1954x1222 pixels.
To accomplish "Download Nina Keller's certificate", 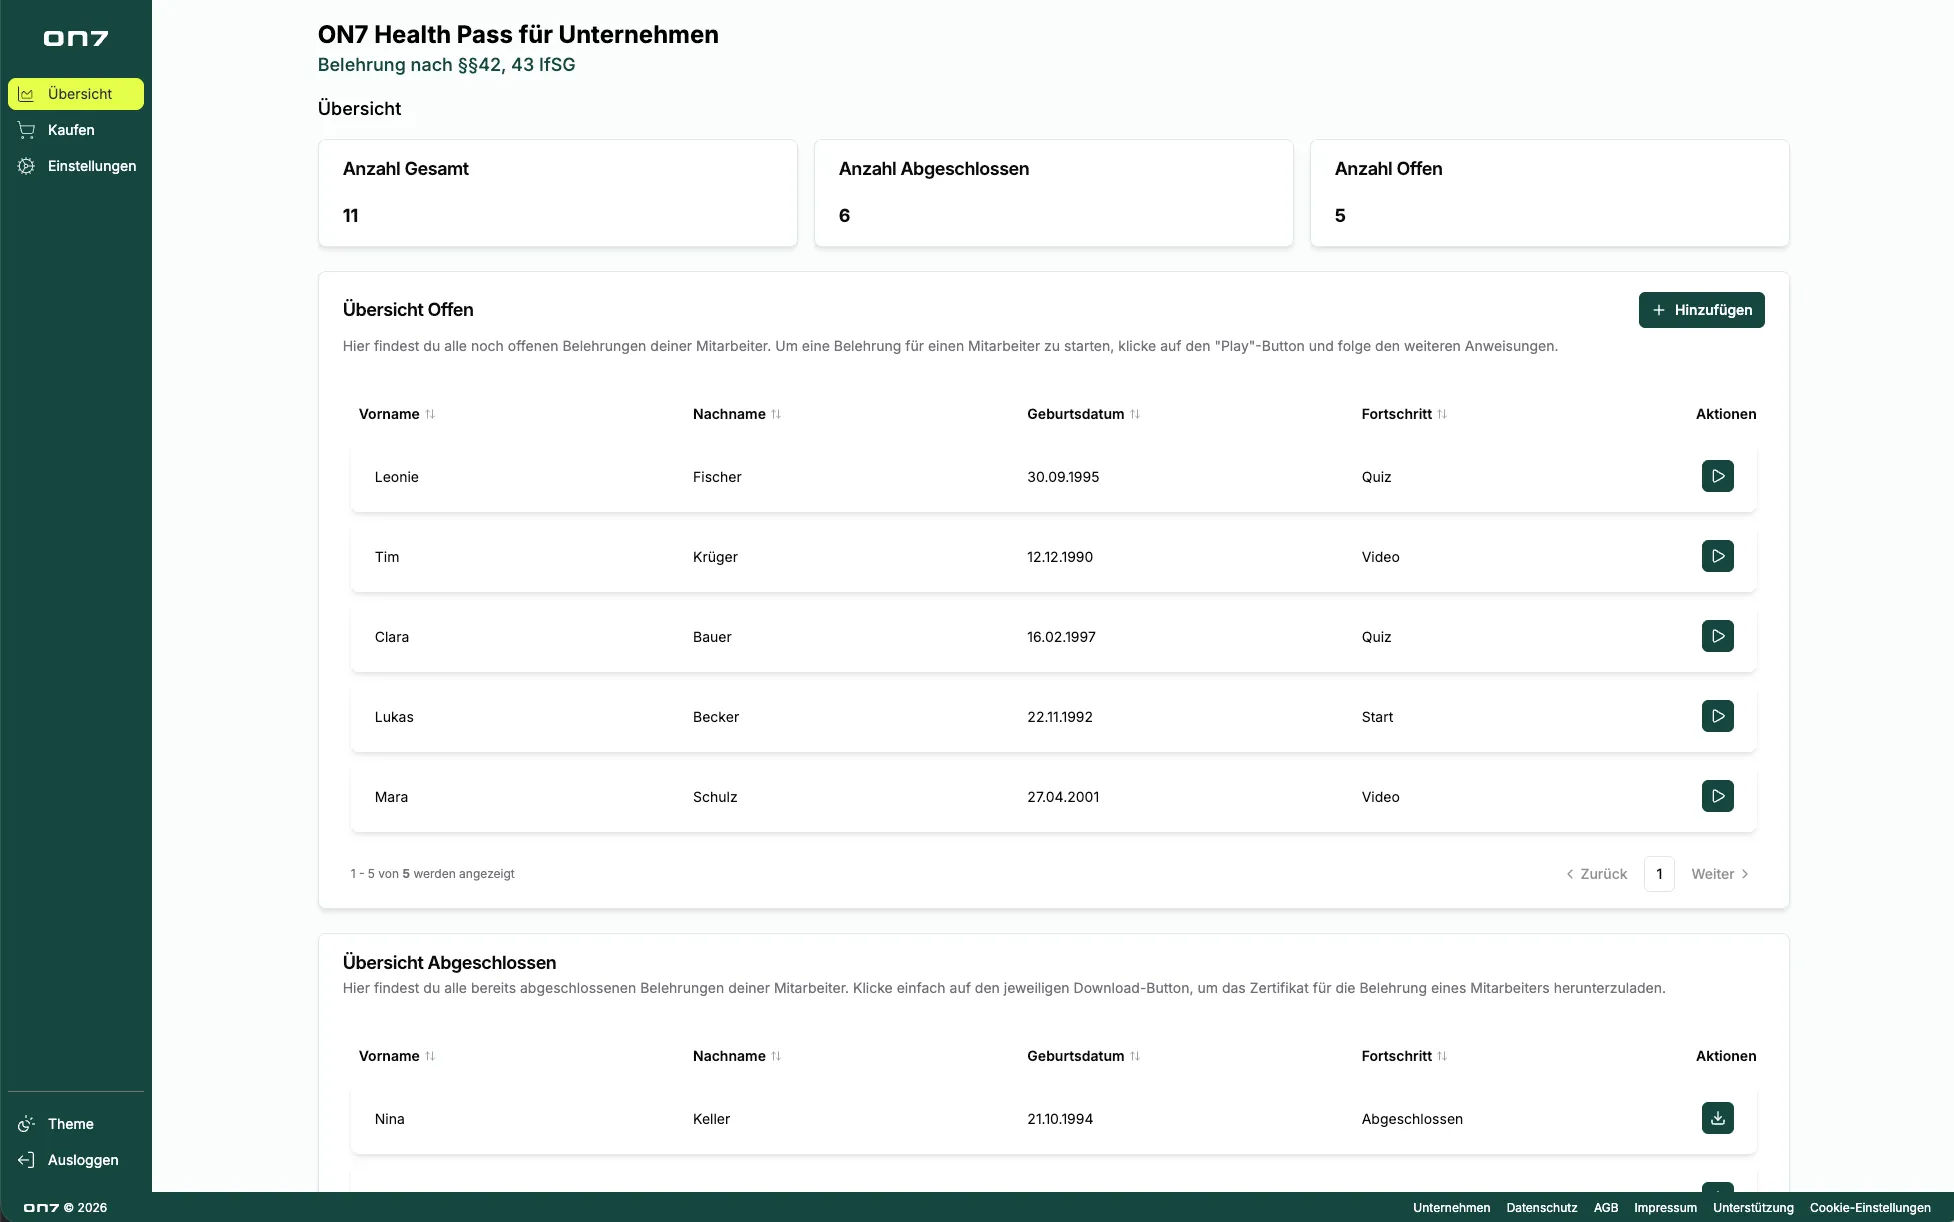I will [1718, 1119].
